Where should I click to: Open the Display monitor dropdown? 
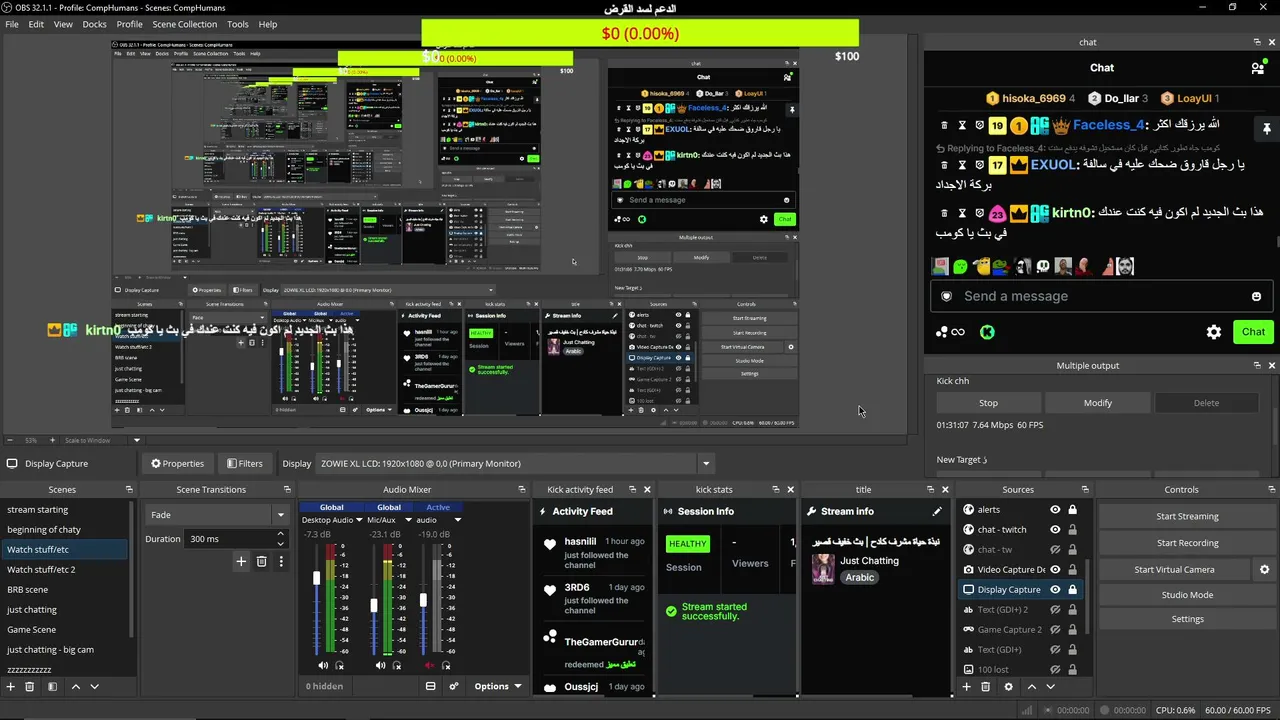click(514, 463)
